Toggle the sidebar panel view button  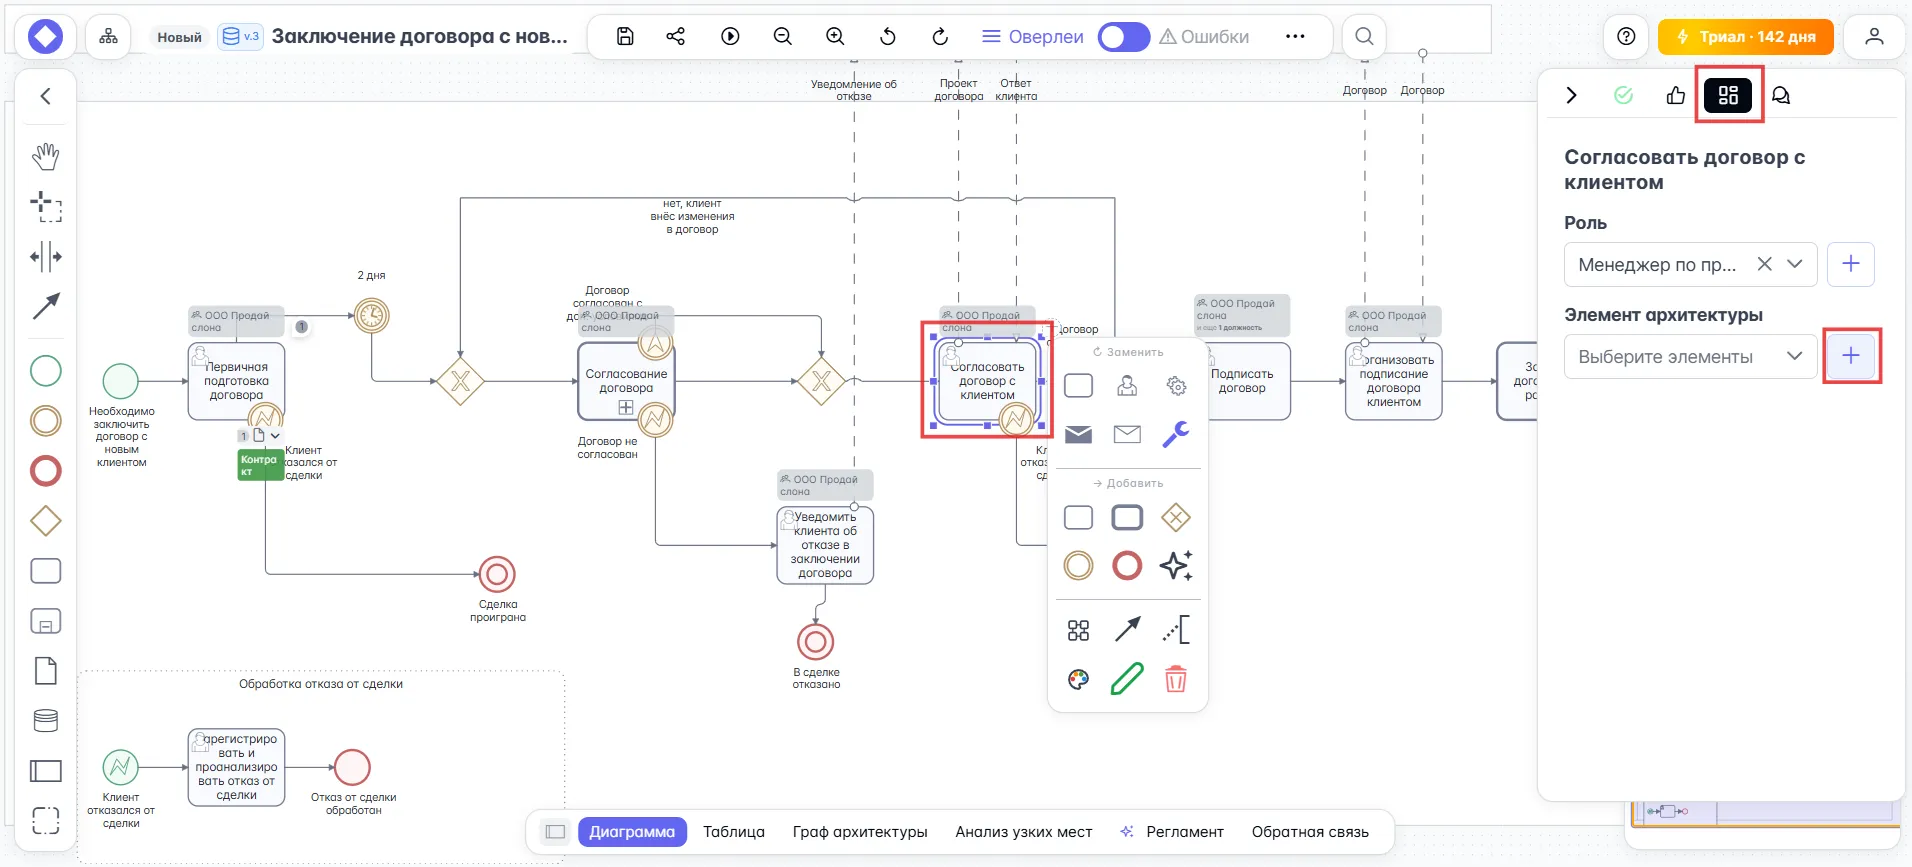pyautogui.click(x=556, y=832)
